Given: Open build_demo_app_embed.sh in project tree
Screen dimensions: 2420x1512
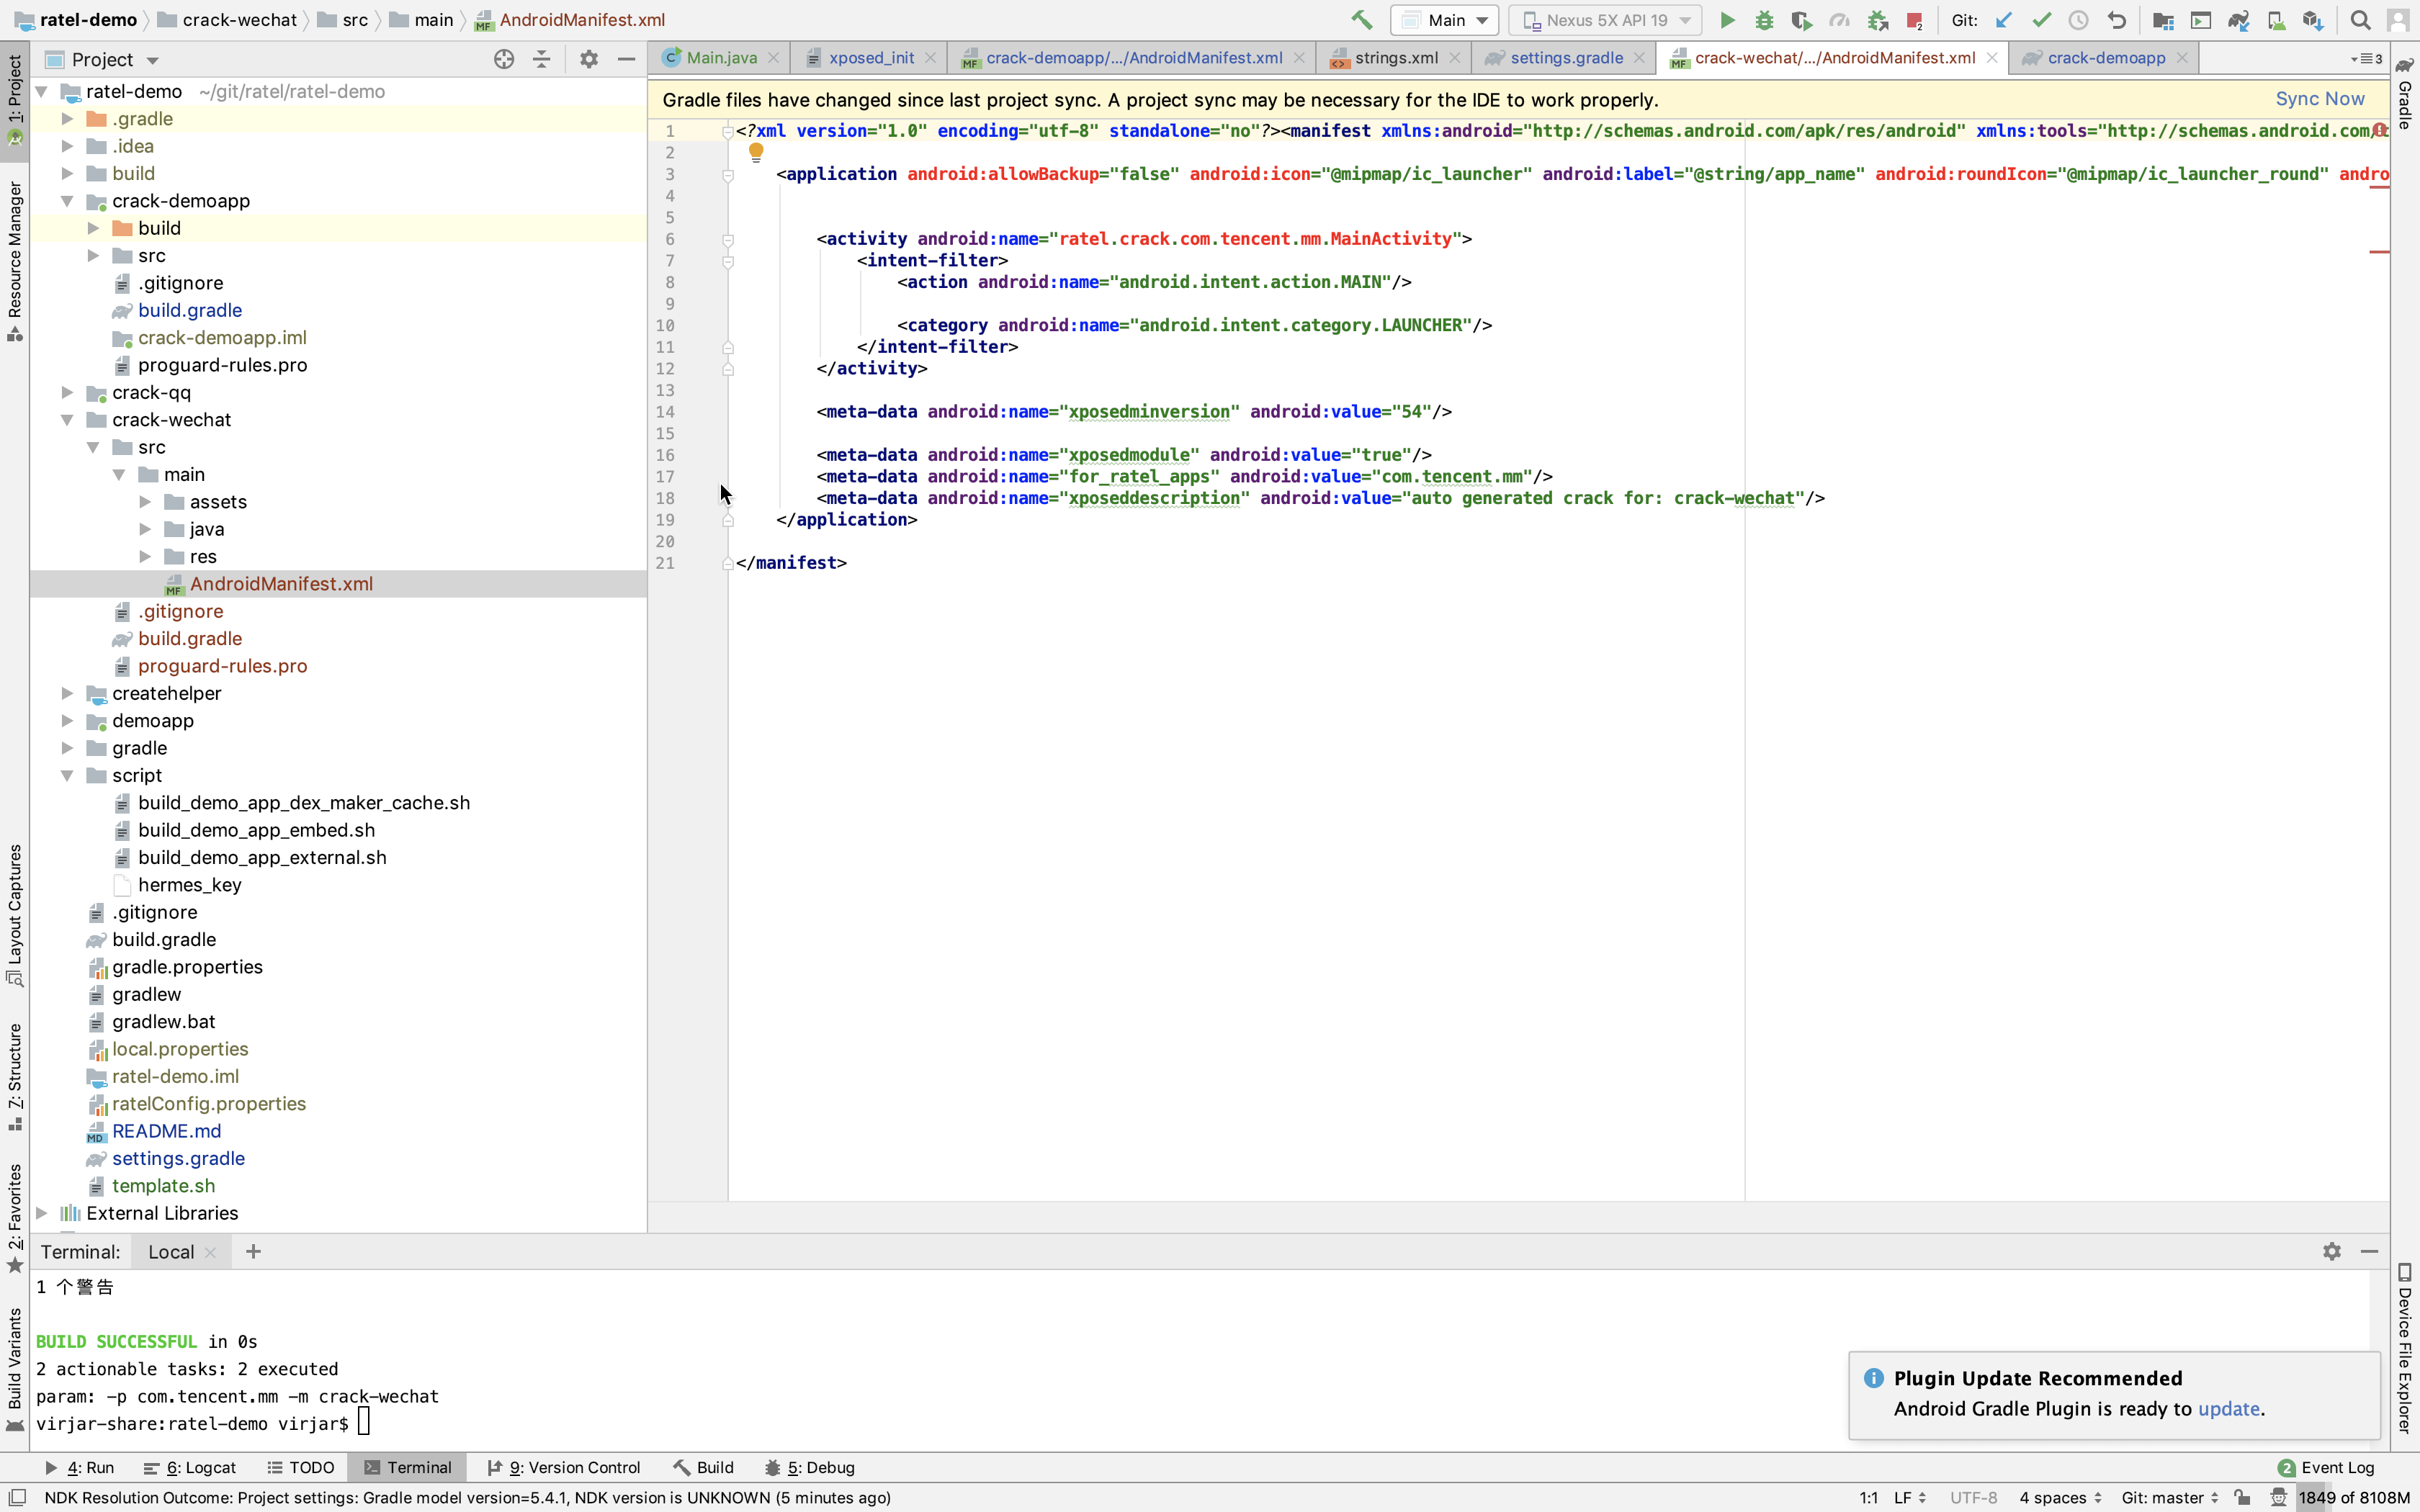Looking at the screenshot, I should [256, 830].
